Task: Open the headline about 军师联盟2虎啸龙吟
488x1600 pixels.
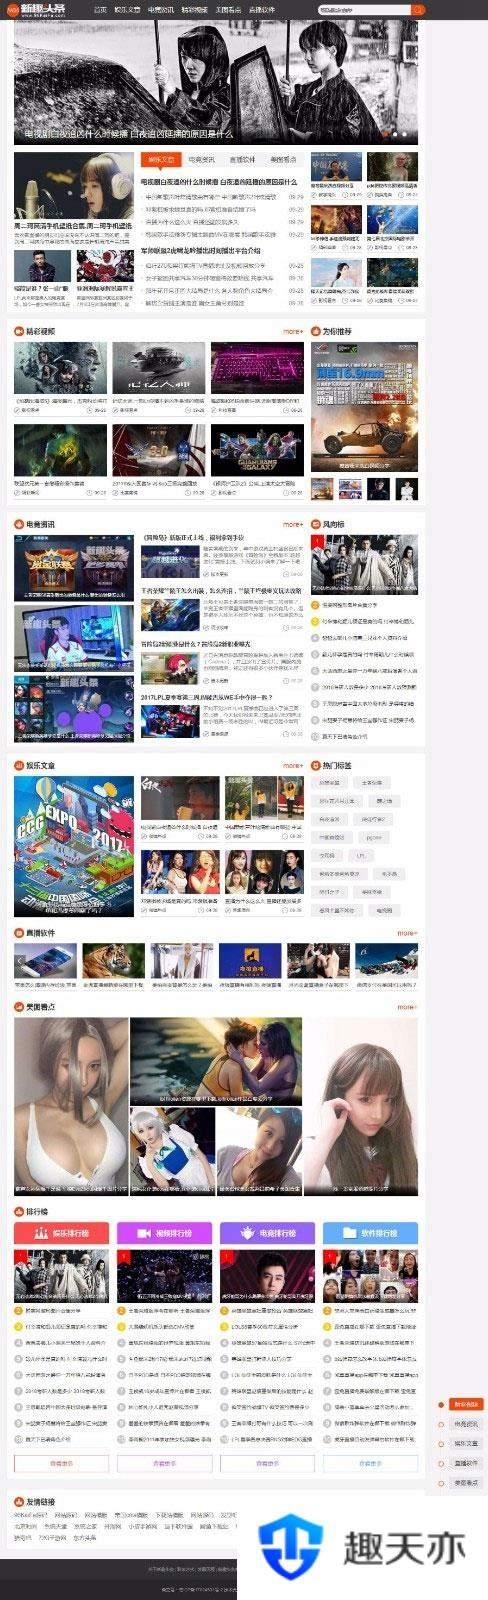Action: [201, 251]
